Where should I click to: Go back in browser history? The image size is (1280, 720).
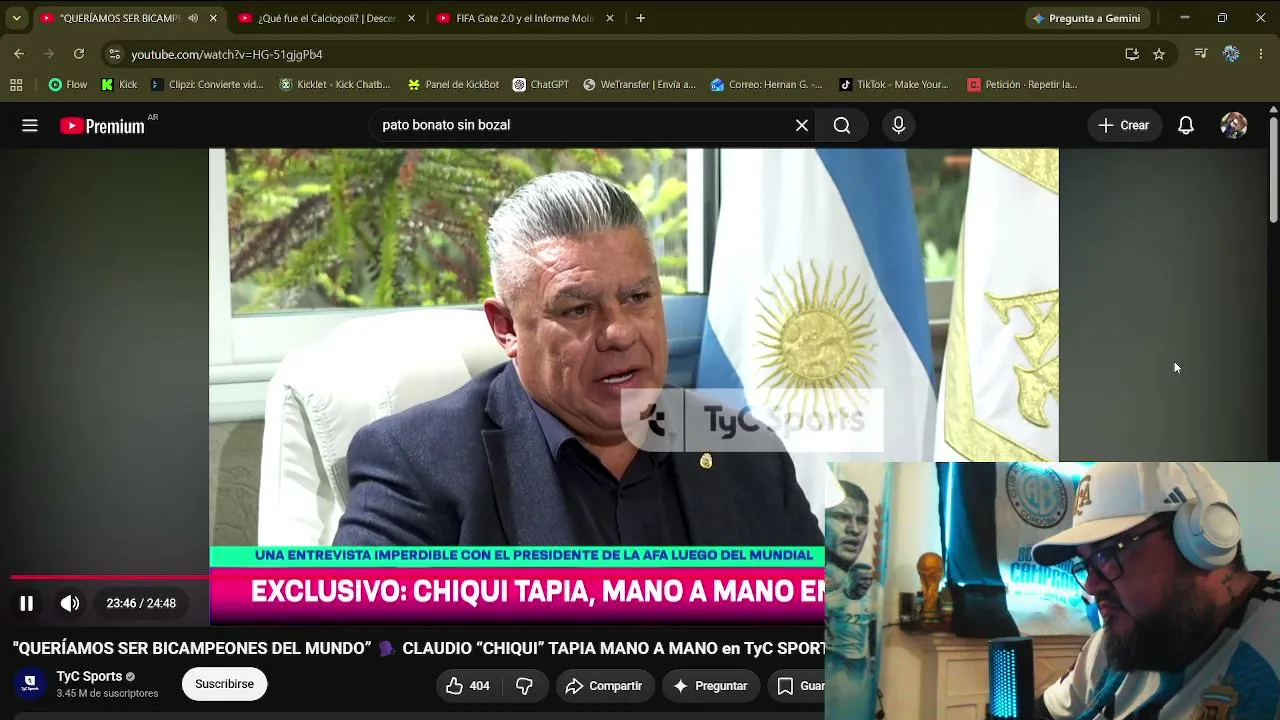click(x=19, y=54)
